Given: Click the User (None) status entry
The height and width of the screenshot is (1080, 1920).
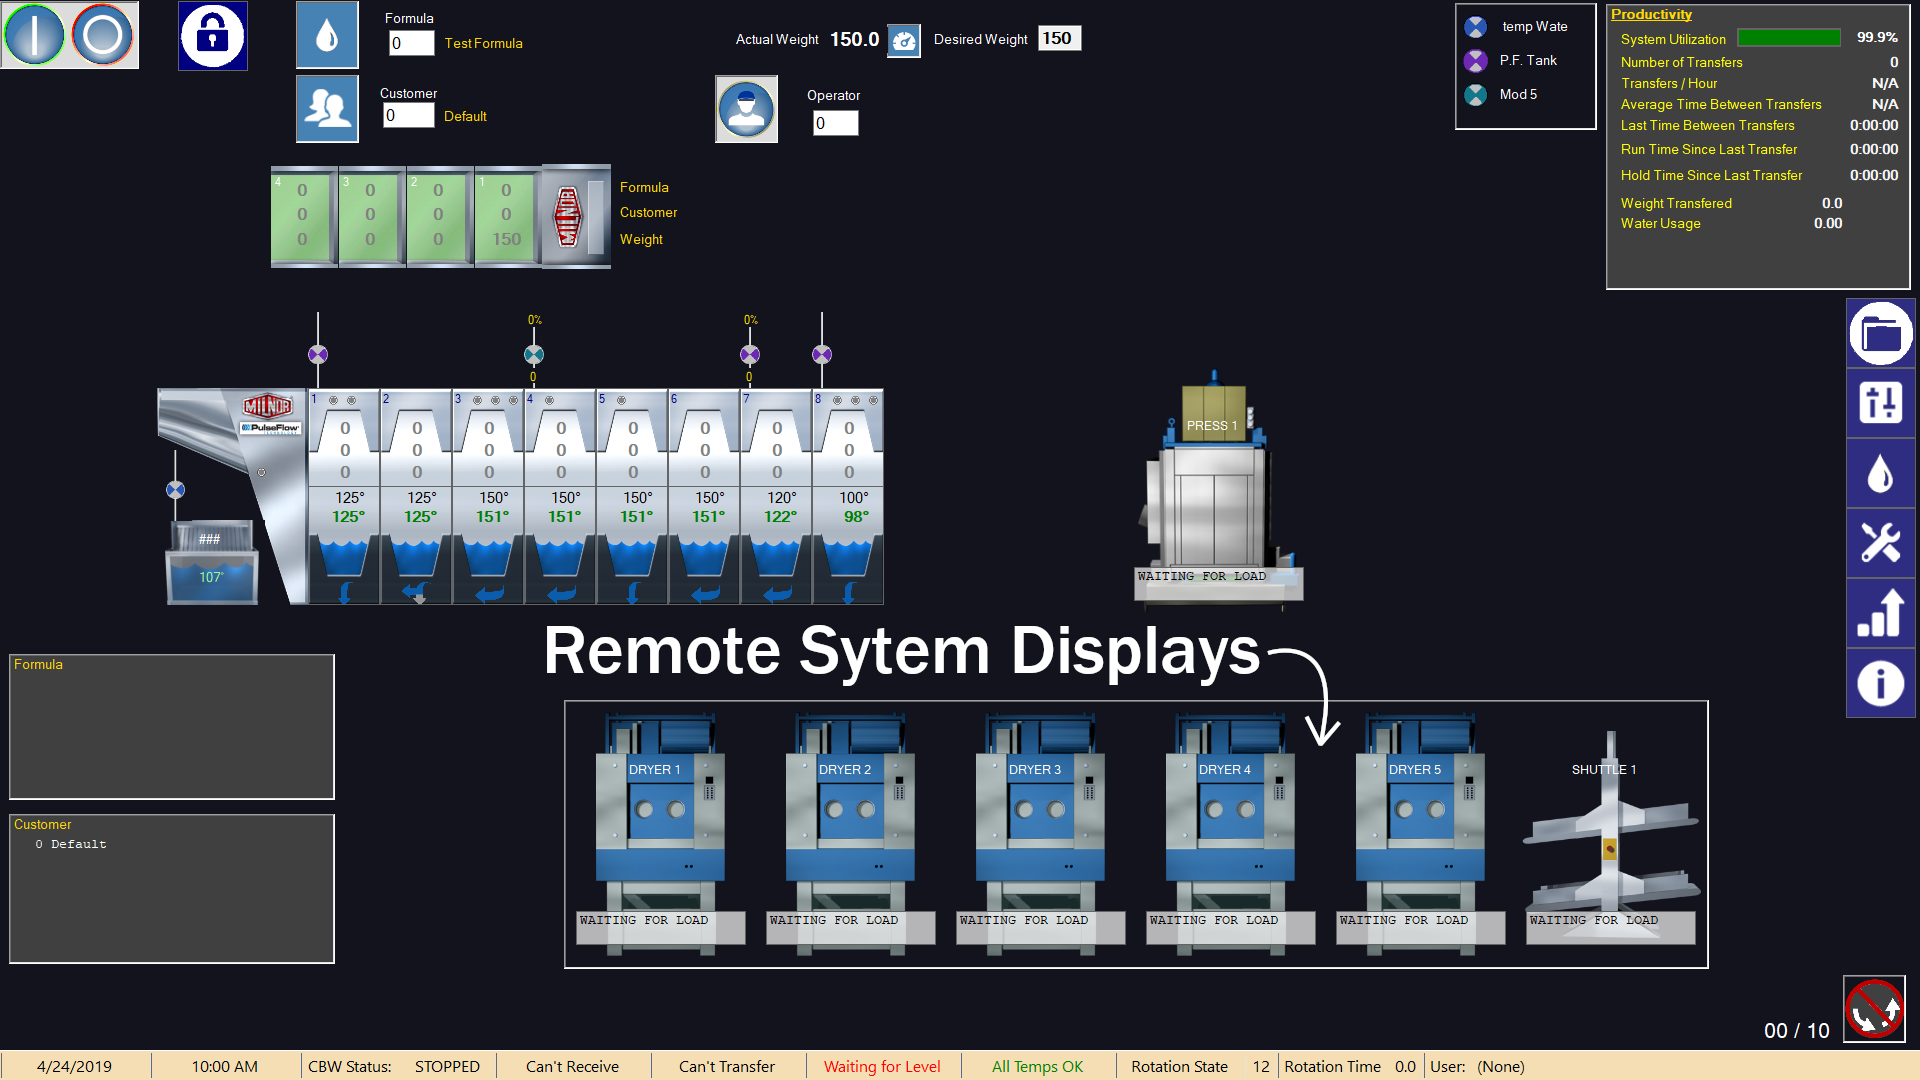Looking at the screenshot, I should [x=1477, y=1067].
